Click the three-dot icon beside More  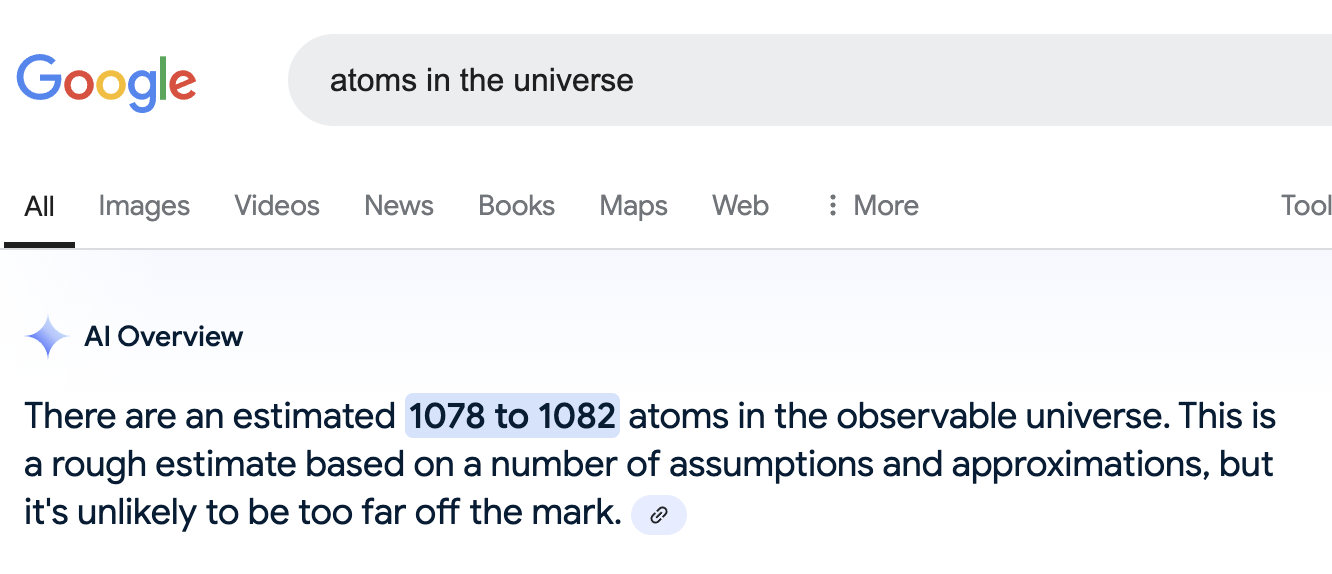(832, 206)
